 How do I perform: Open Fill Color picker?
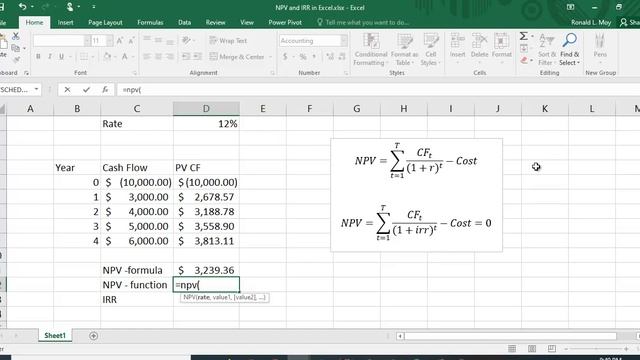(108, 57)
